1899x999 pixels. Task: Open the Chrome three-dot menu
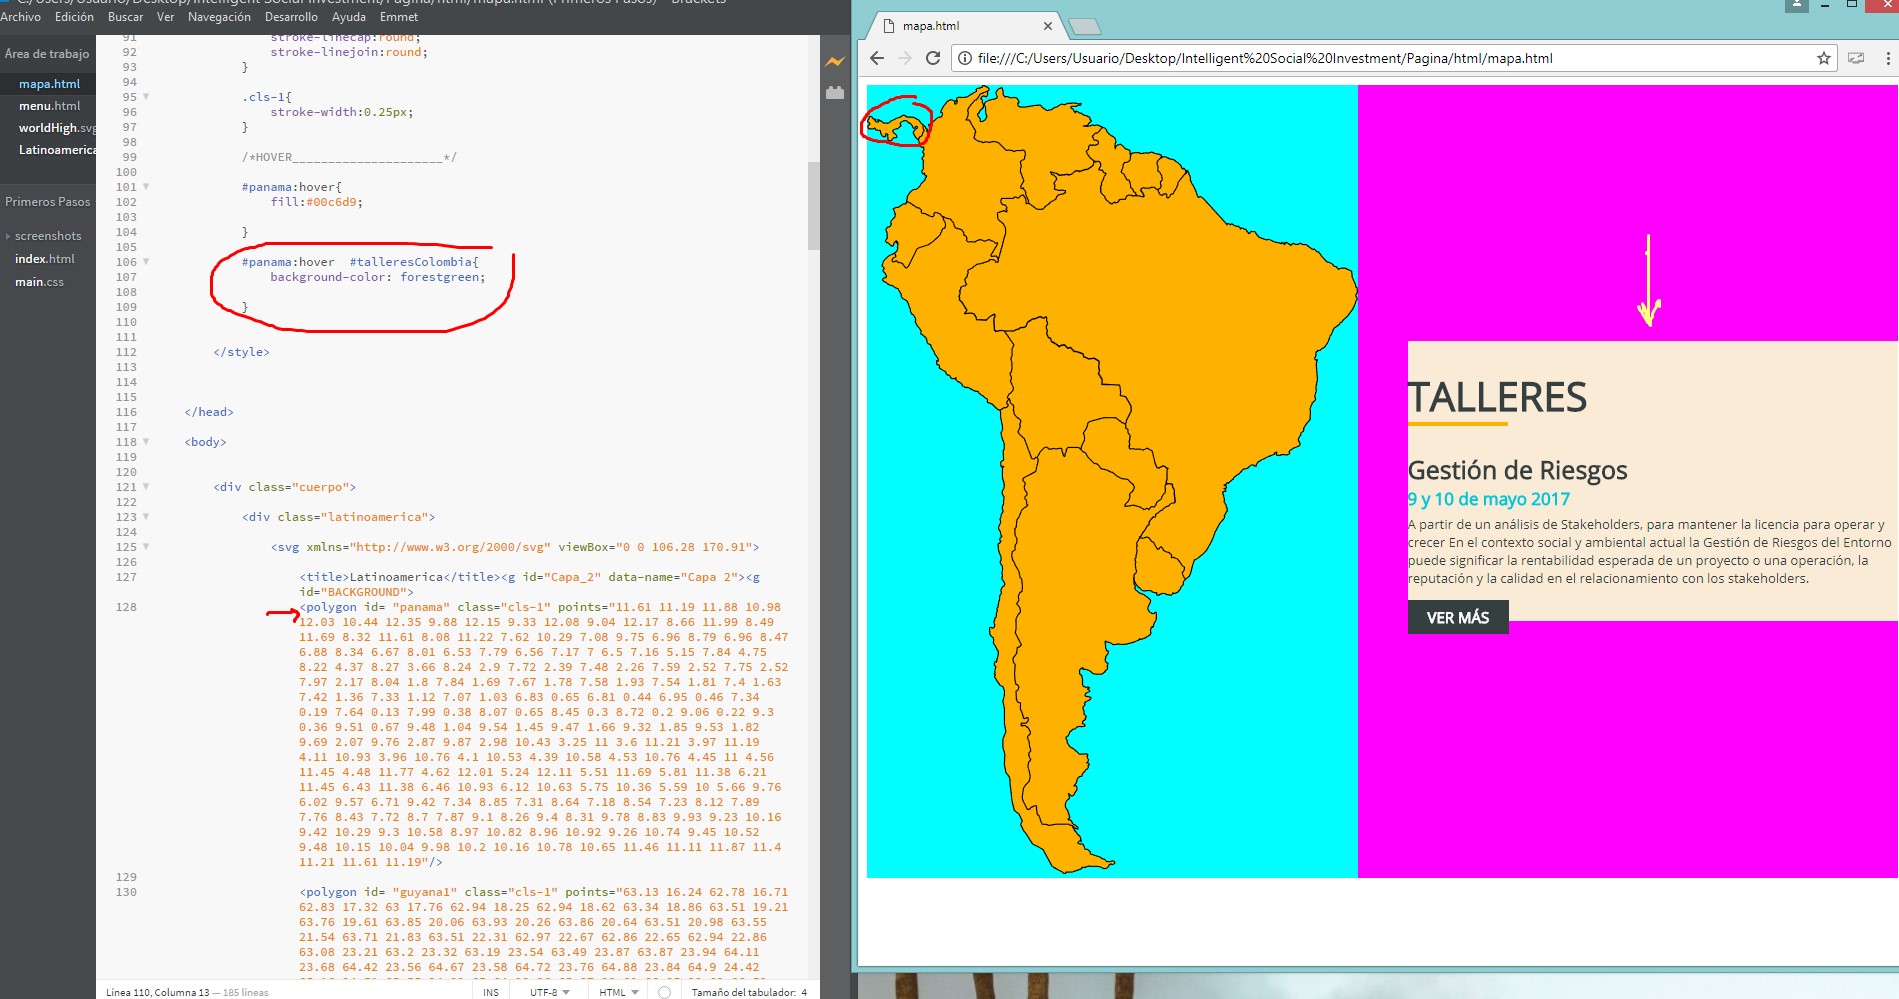(x=1888, y=58)
